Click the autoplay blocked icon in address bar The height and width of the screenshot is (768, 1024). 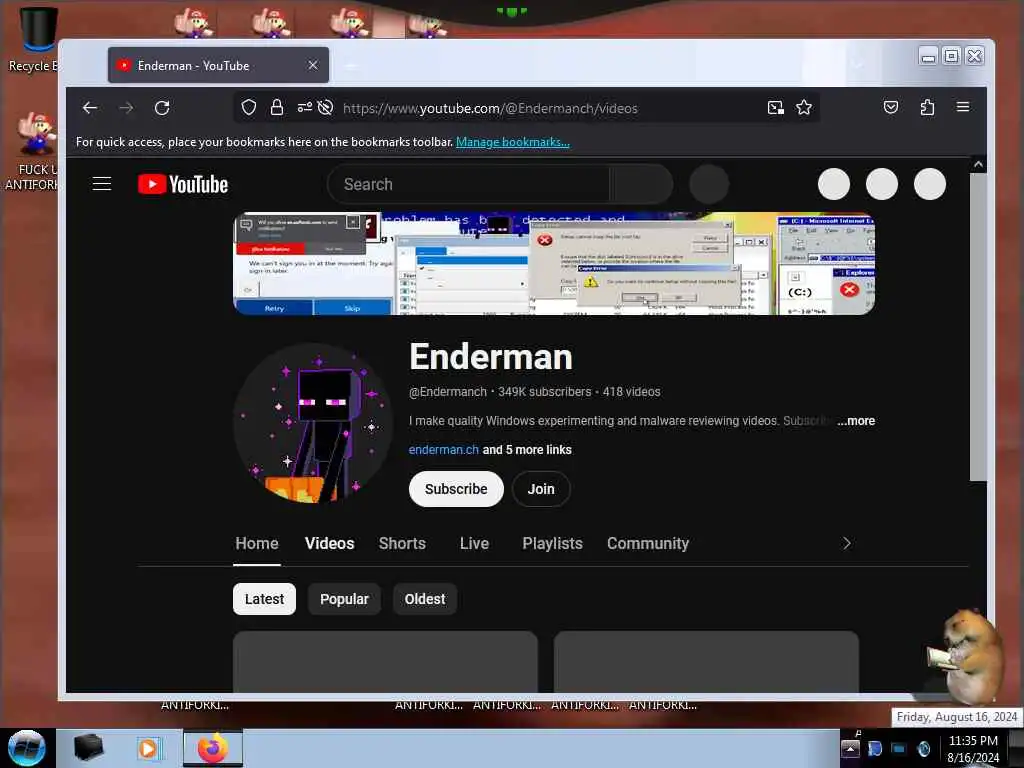[x=325, y=108]
